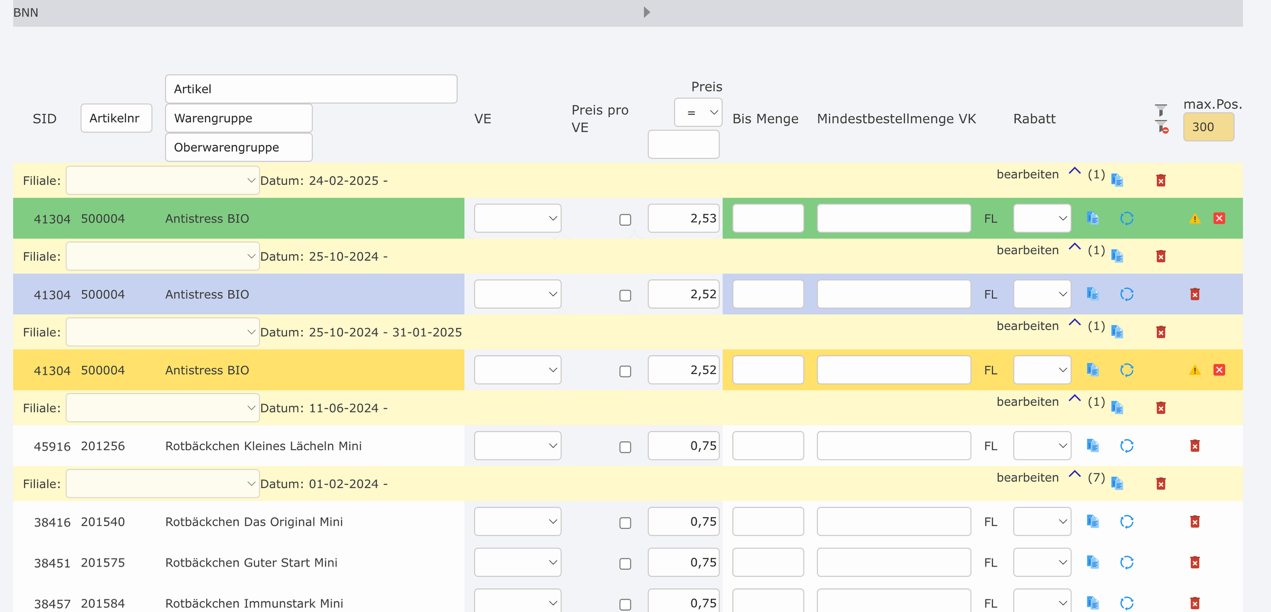Screen dimensions: 1271x612
Task: Click the apply filter funnel icon
Action: 1160,110
